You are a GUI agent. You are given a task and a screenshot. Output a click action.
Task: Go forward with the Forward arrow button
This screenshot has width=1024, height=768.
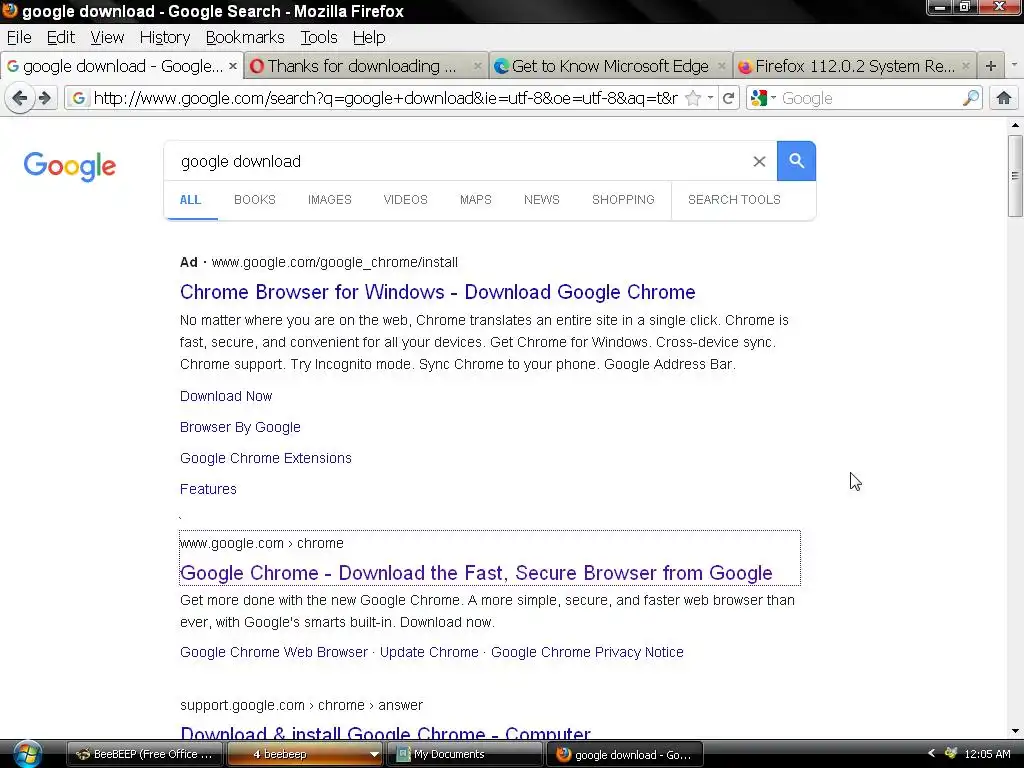pos(45,99)
